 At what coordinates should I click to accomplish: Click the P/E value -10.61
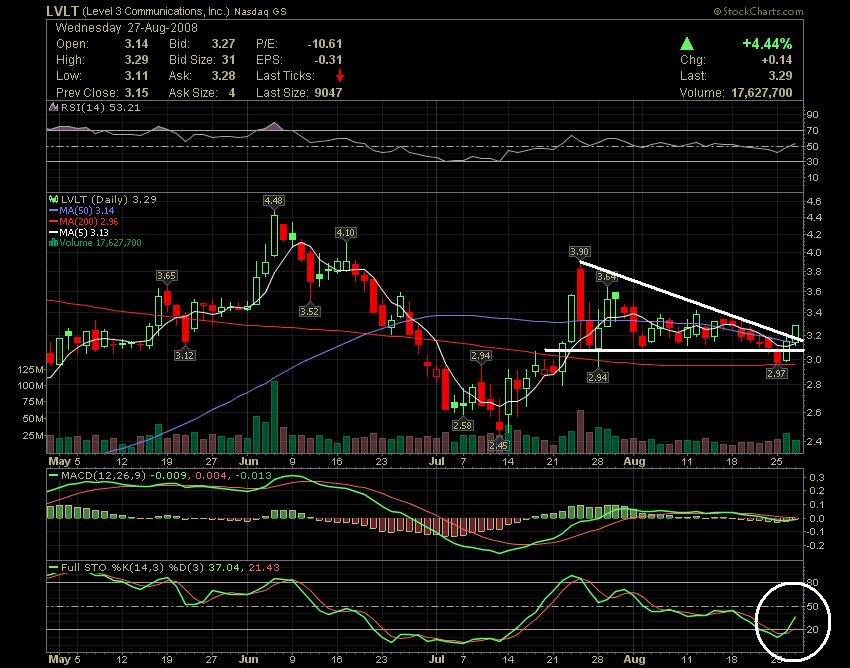tap(325, 44)
